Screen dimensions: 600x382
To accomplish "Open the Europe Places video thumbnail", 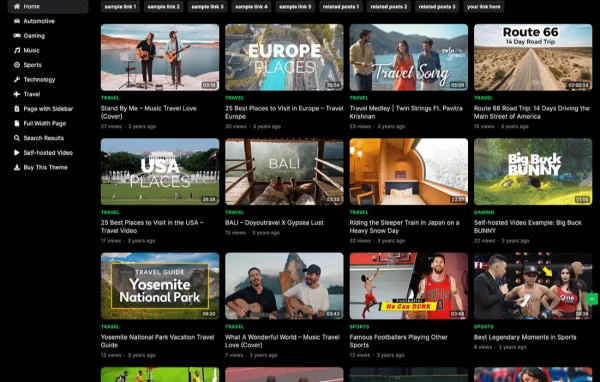I will [x=284, y=57].
